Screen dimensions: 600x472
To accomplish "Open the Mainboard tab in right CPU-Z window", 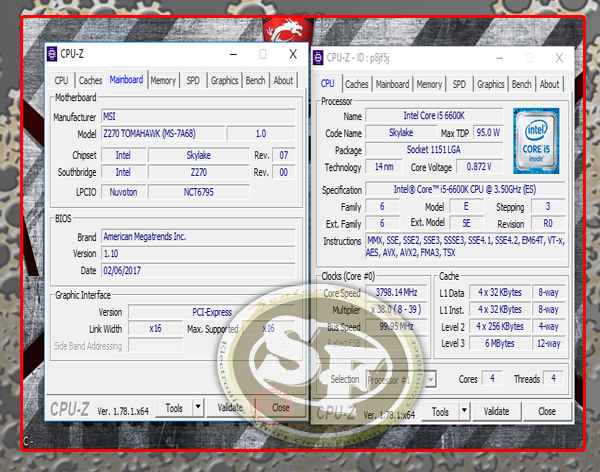I will [x=392, y=84].
